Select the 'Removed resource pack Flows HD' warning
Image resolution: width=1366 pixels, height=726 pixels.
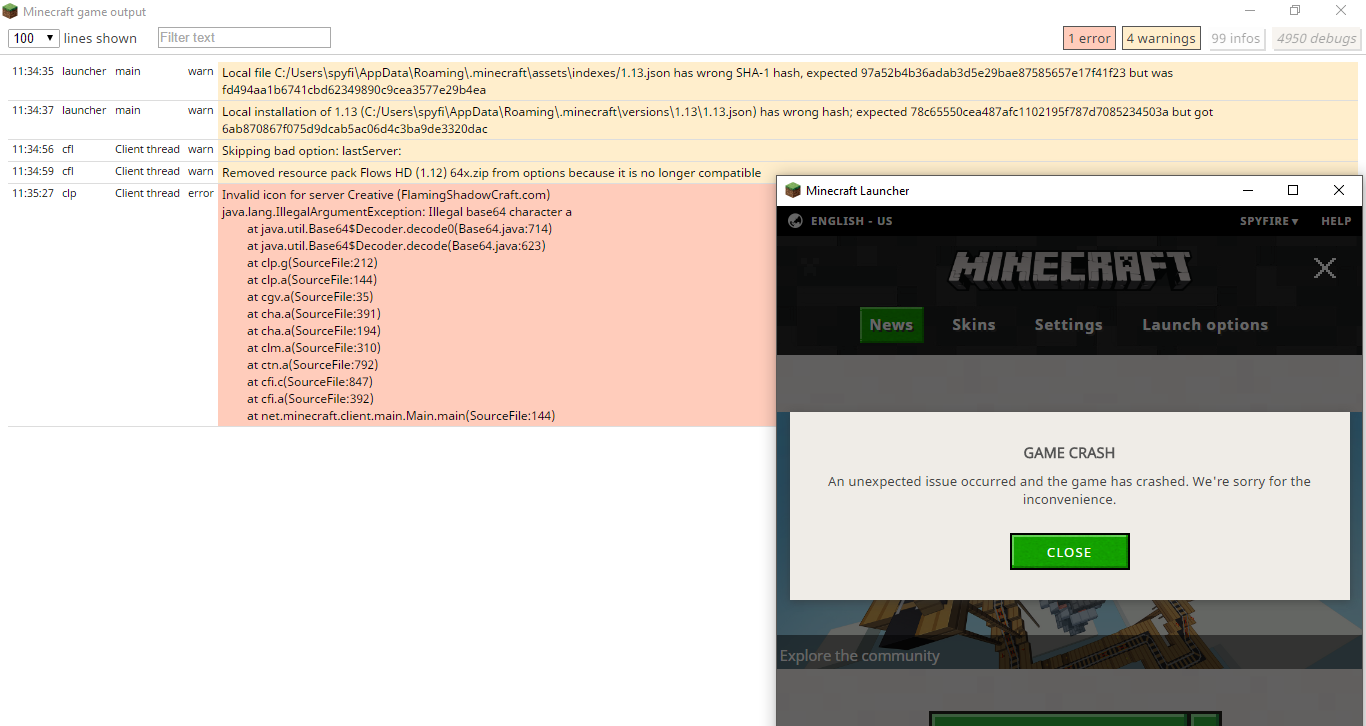491,172
